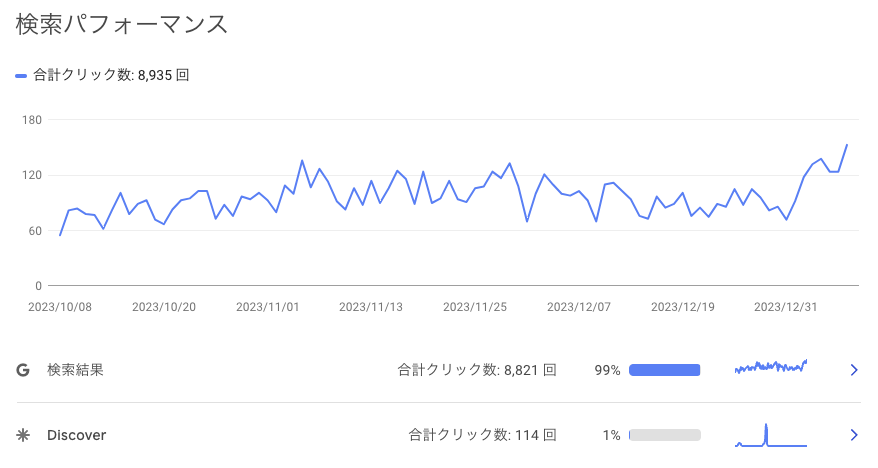Click the Google G icon
878x468 pixels.
[x=22, y=370]
